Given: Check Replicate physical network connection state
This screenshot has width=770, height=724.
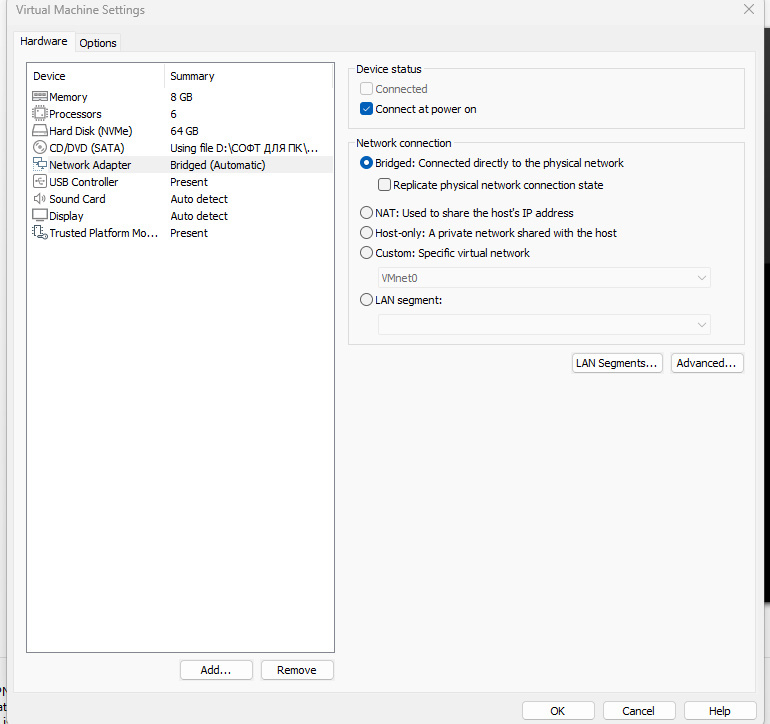Looking at the screenshot, I should point(385,185).
